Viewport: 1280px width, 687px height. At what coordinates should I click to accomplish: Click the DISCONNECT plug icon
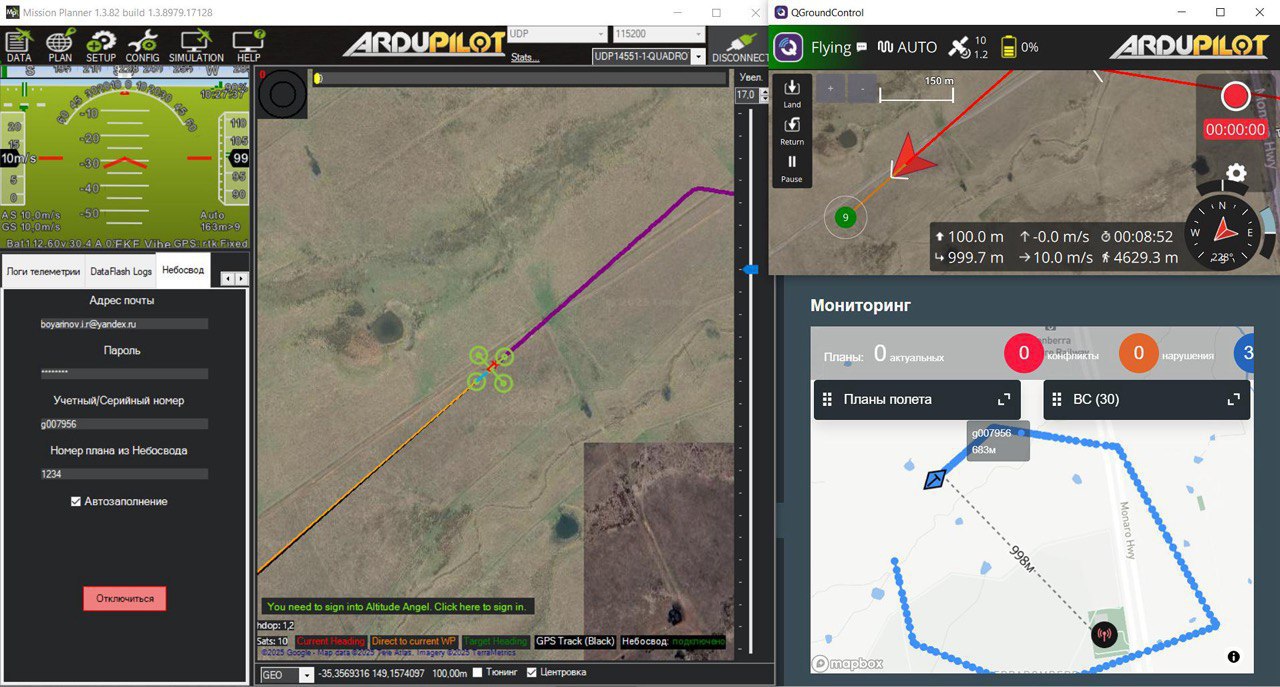[740, 46]
